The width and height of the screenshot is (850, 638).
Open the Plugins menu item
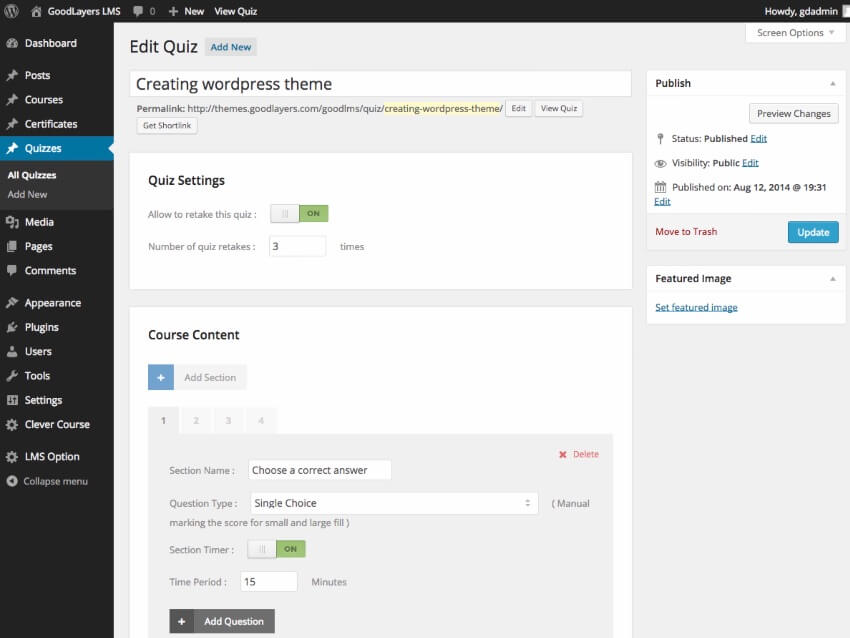(41, 327)
